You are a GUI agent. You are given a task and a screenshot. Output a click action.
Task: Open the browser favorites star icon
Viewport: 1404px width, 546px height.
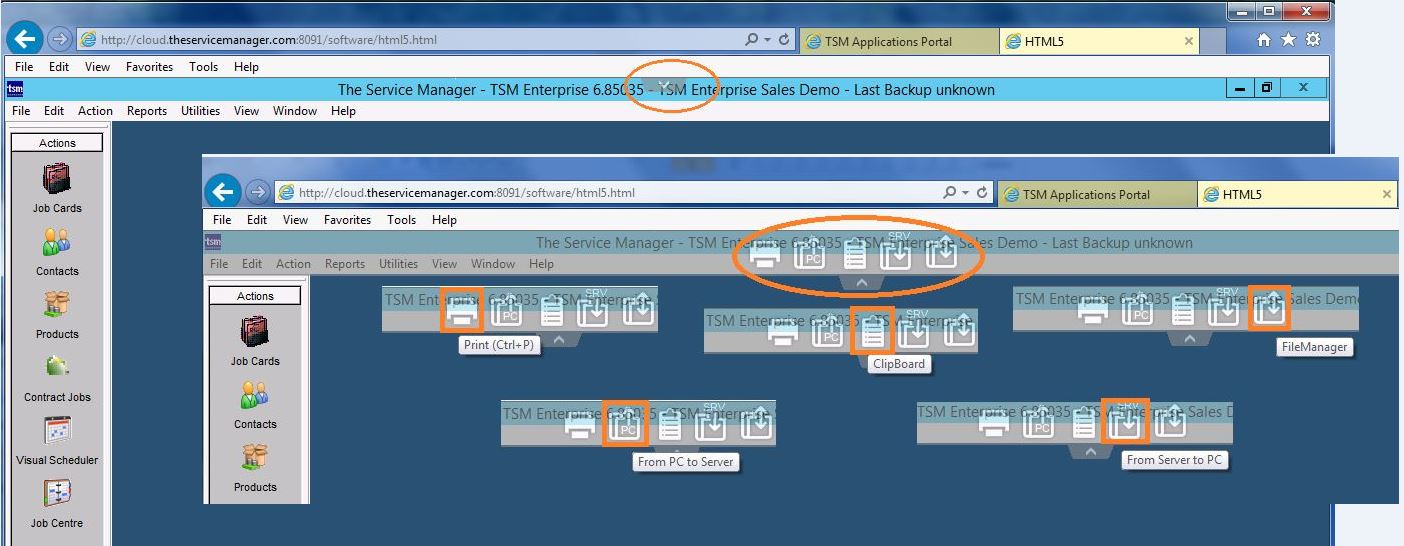[1288, 40]
